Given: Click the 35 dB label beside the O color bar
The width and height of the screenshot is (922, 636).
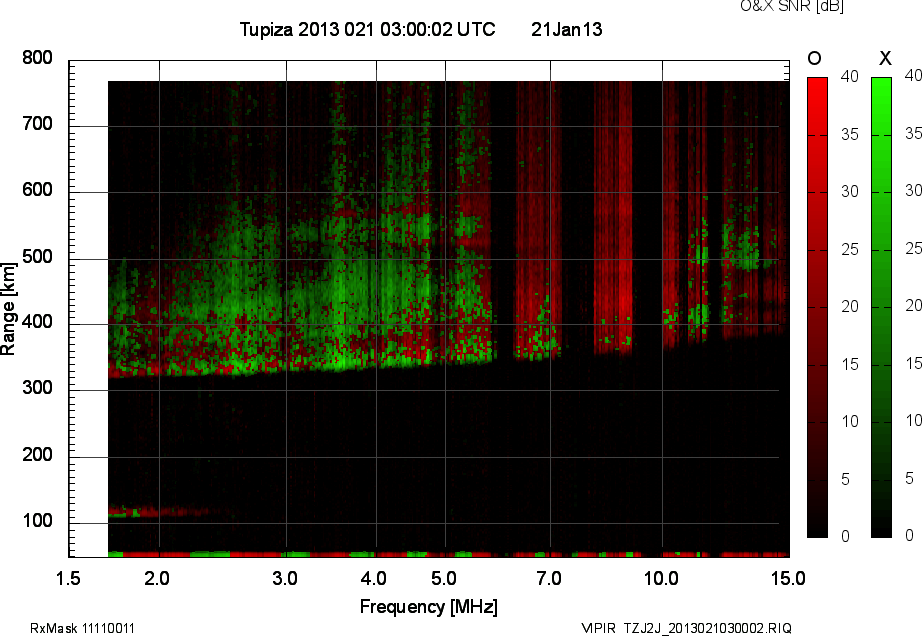Looking at the screenshot, I should point(849,135).
